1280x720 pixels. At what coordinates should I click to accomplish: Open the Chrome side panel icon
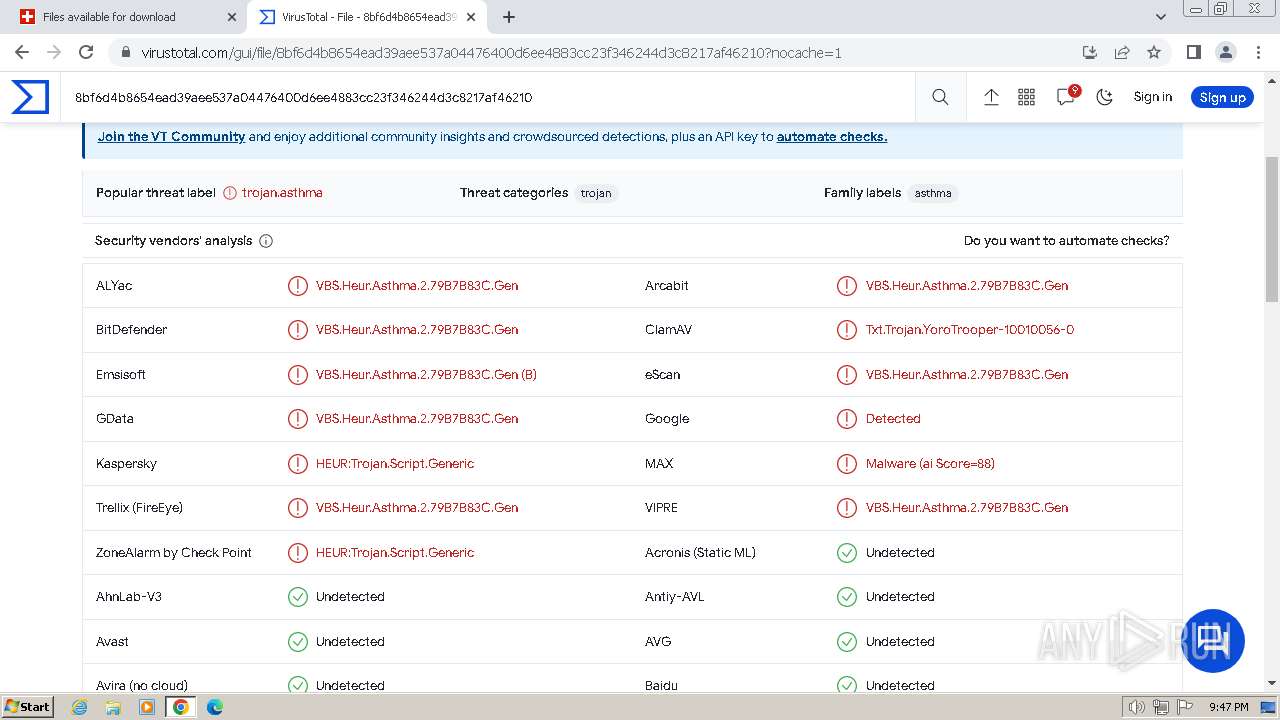pyautogui.click(x=1193, y=52)
